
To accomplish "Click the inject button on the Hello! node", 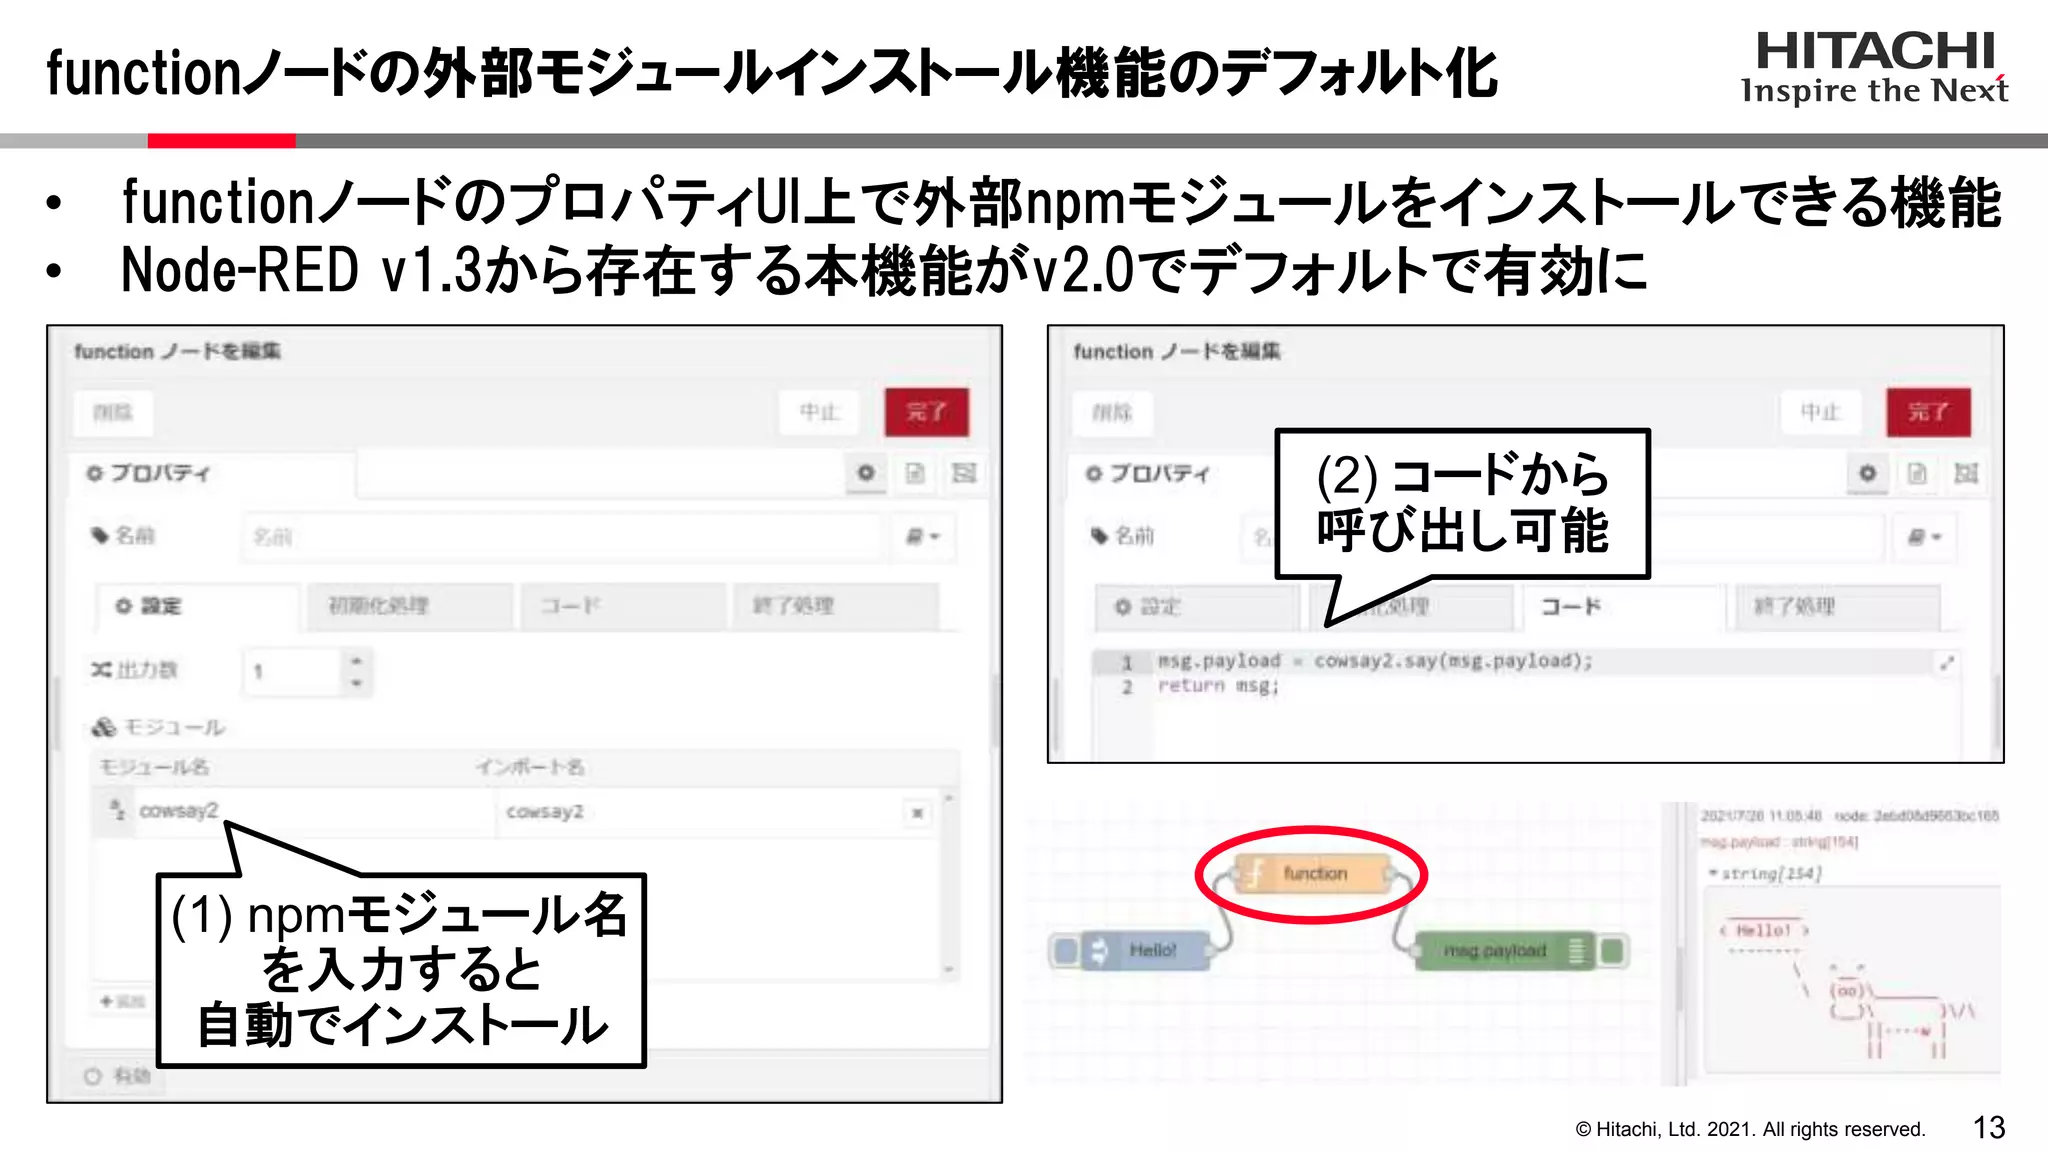I will (x=1065, y=950).
